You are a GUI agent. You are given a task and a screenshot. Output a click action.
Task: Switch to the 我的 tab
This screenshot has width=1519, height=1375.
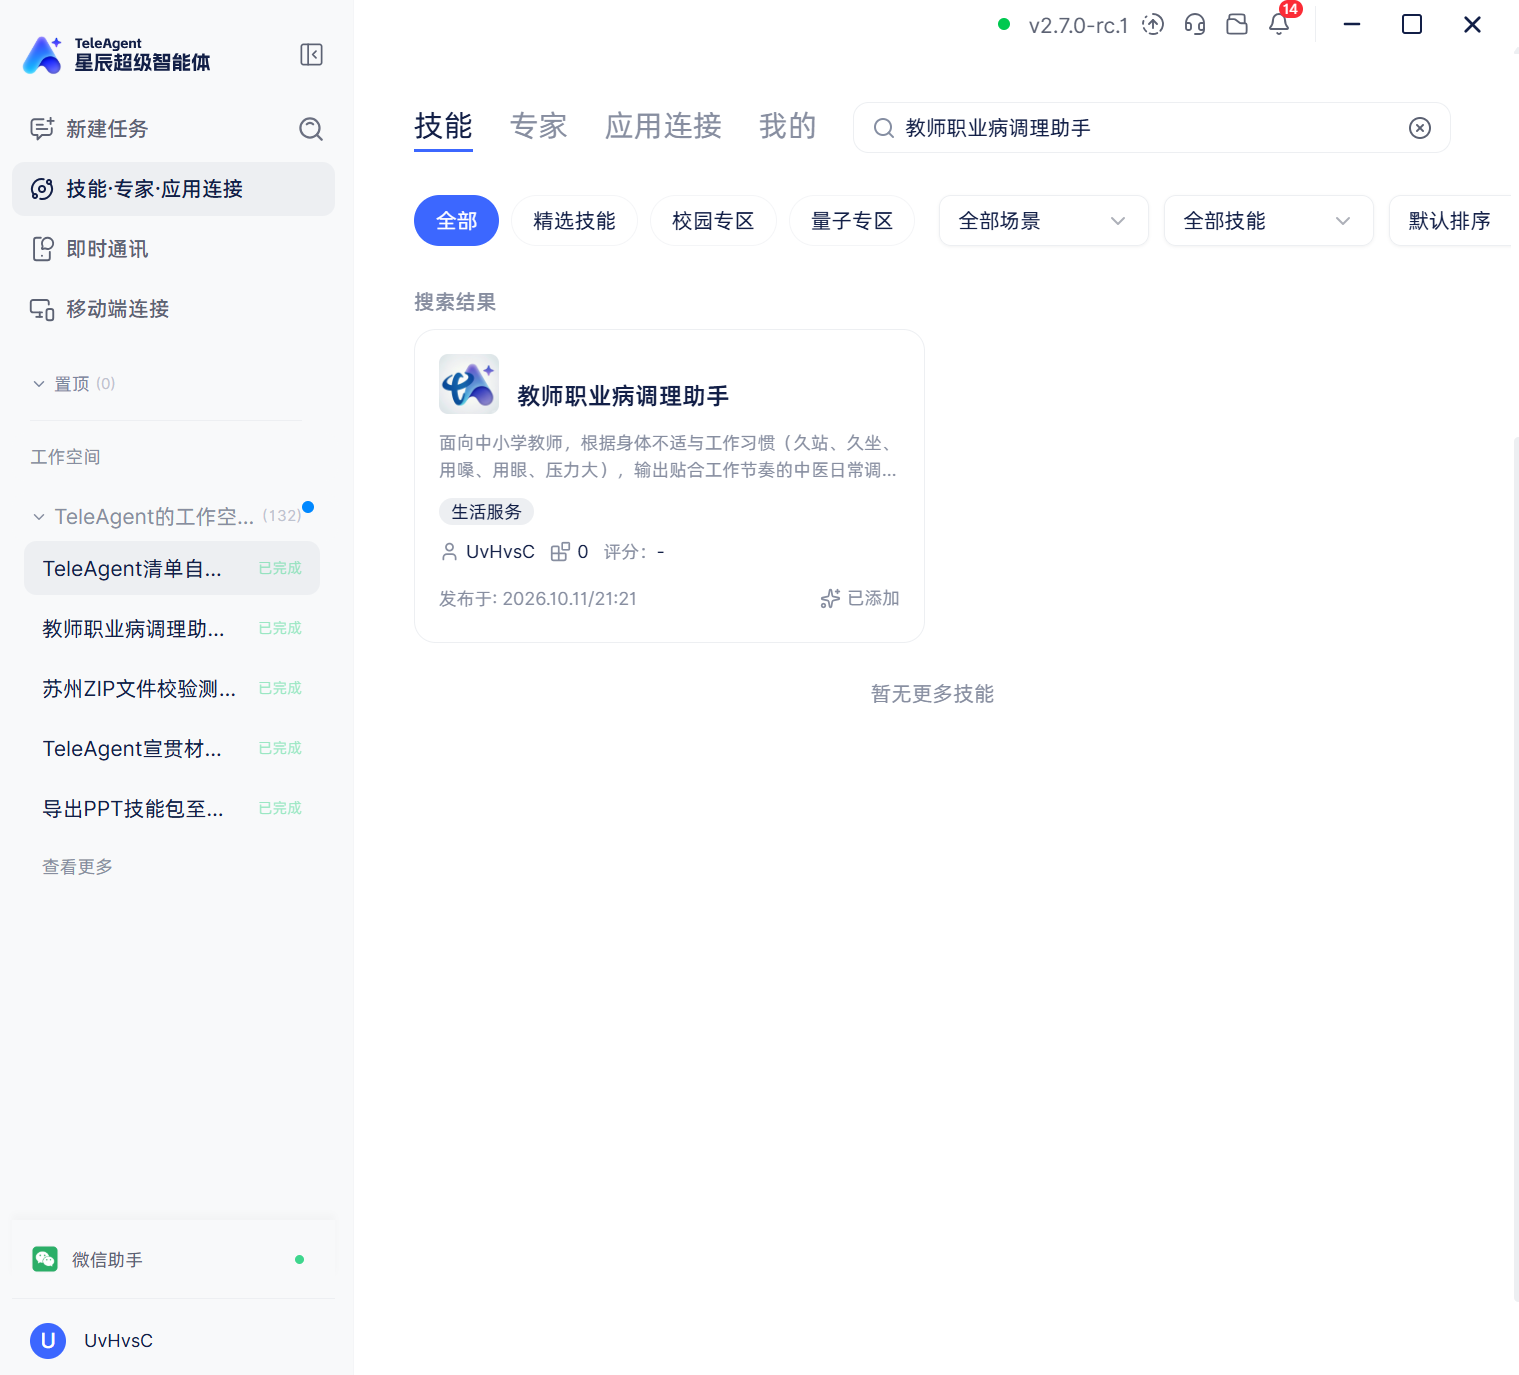tap(788, 127)
